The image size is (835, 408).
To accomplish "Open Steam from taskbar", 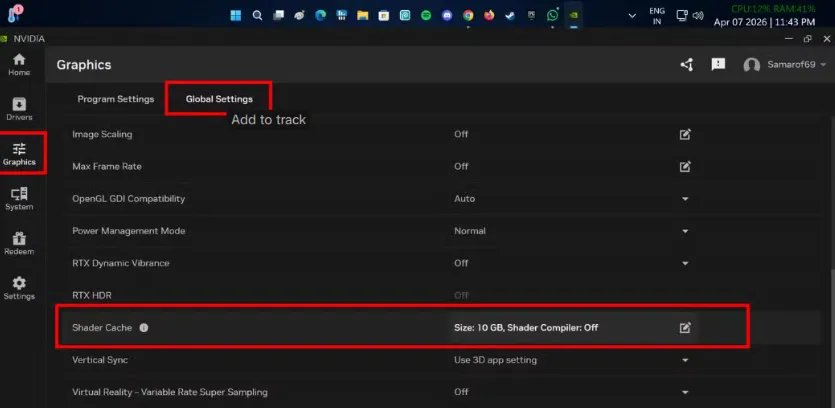I will [510, 15].
